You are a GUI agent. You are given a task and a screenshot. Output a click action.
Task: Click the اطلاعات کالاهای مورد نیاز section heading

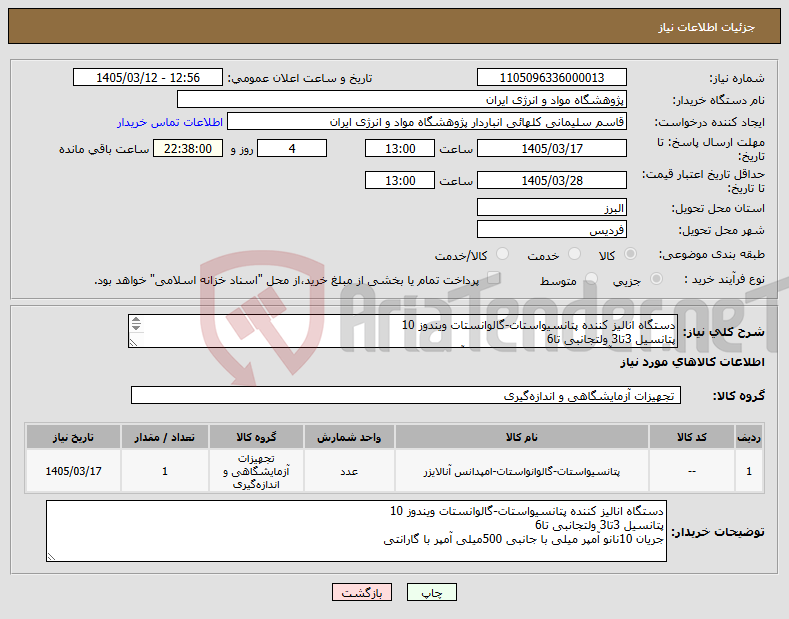coord(692,362)
